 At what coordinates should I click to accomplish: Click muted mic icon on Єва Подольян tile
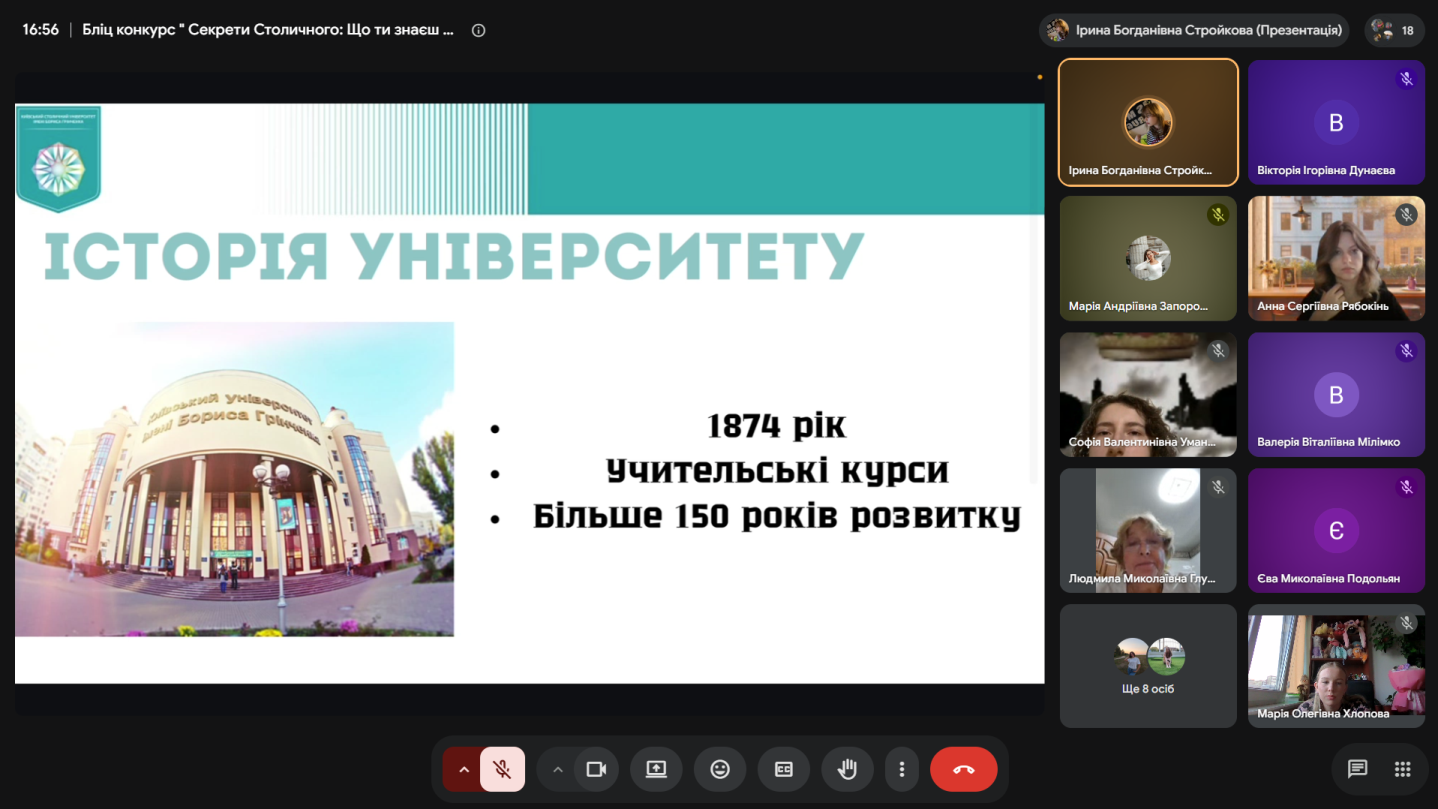click(1406, 487)
